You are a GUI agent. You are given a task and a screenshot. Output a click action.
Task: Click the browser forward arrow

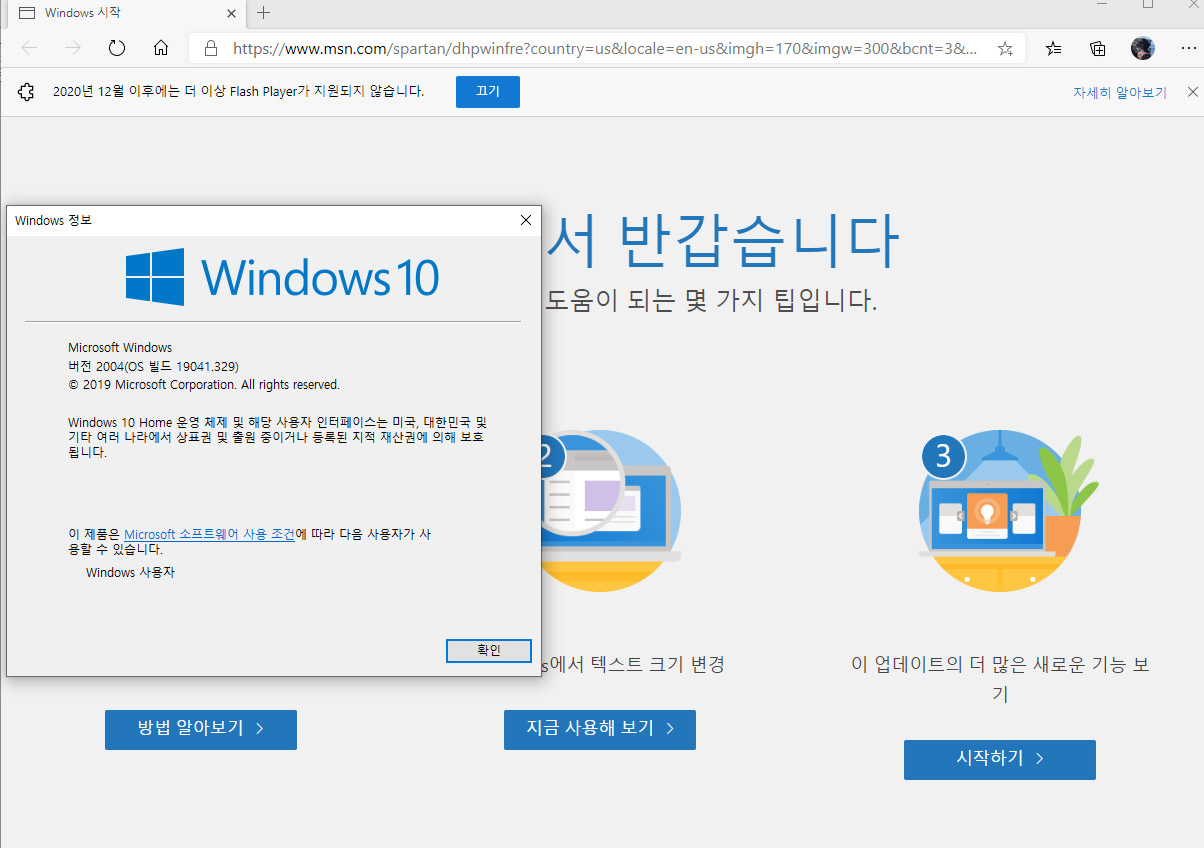pyautogui.click(x=72, y=48)
